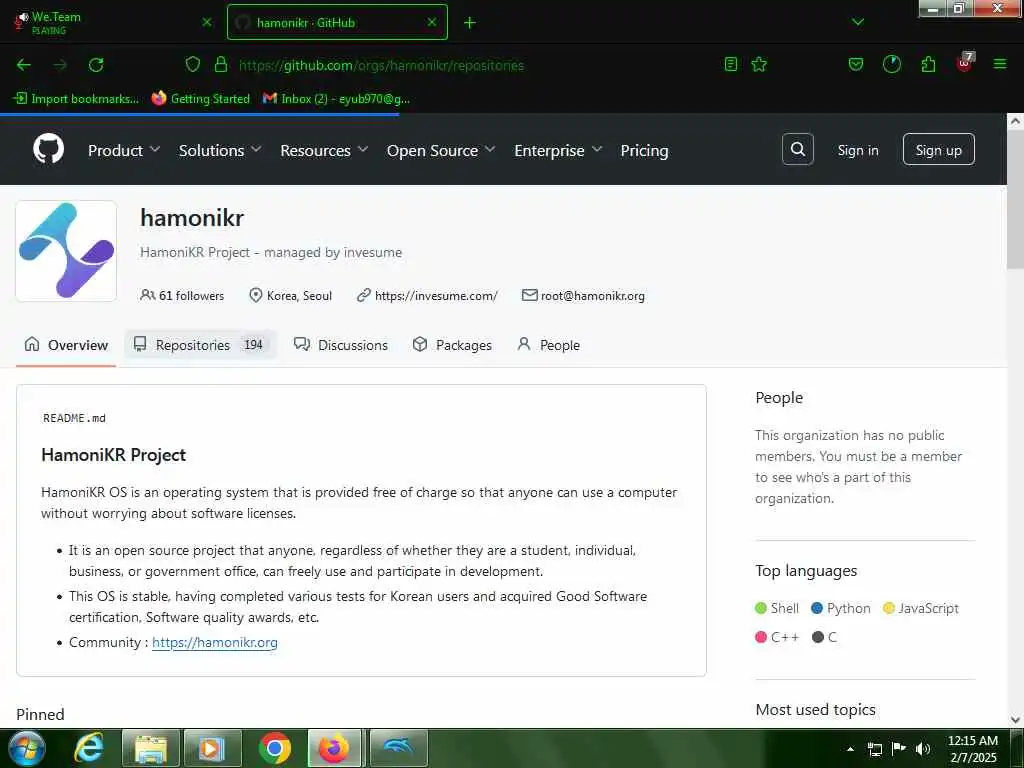The image size is (1024, 768).
Task: Toggle reader view icon in address bar
Action: 731,64
